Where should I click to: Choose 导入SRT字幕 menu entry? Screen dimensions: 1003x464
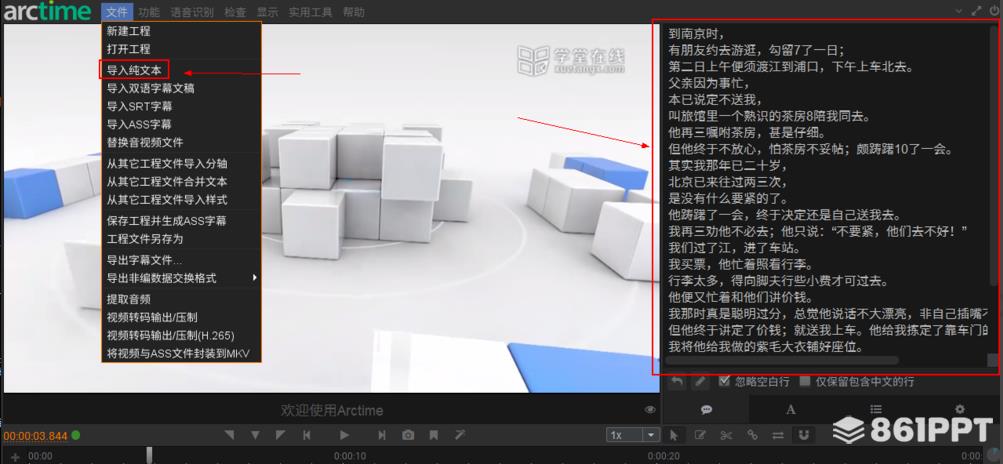pos(181,106)
